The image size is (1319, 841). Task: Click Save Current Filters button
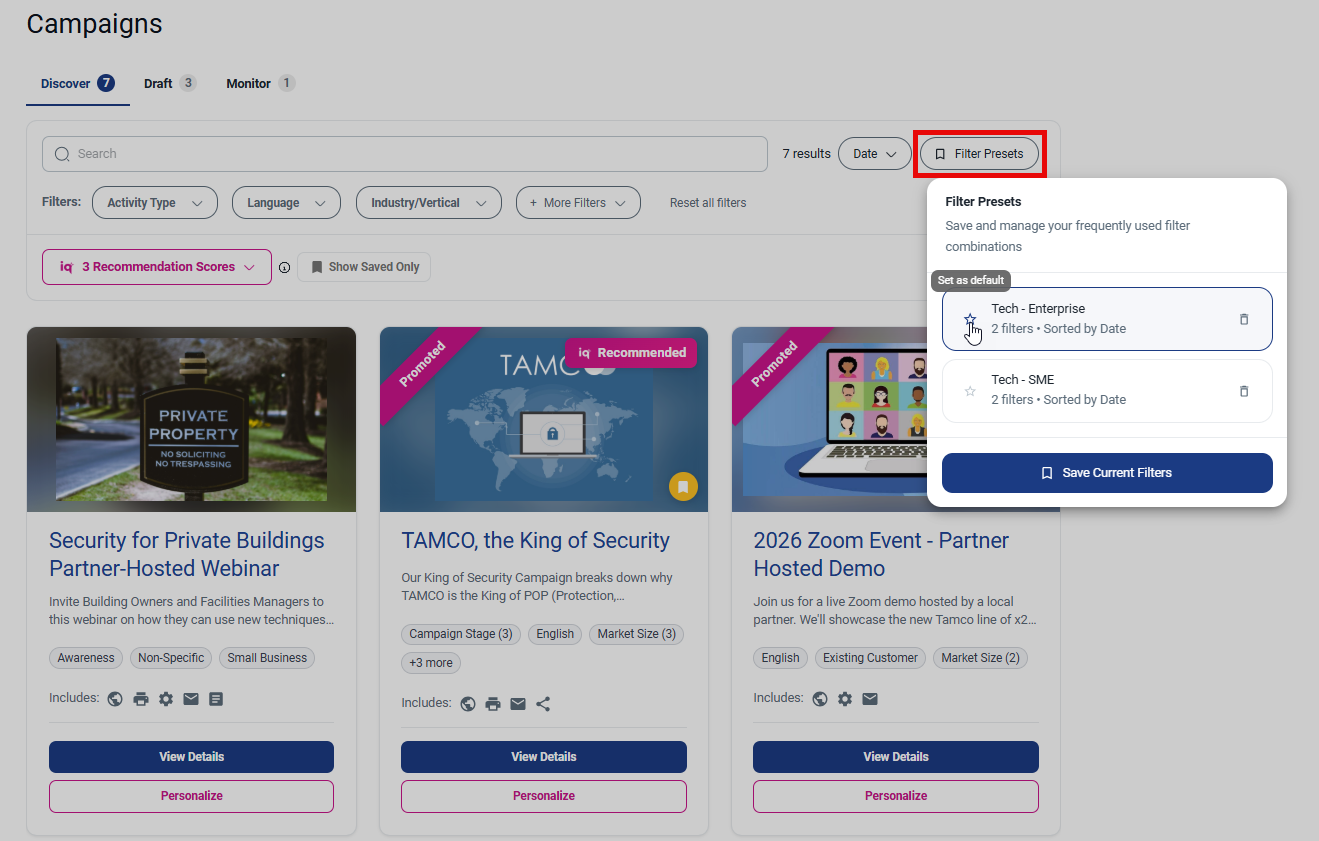click(1107, 473)
